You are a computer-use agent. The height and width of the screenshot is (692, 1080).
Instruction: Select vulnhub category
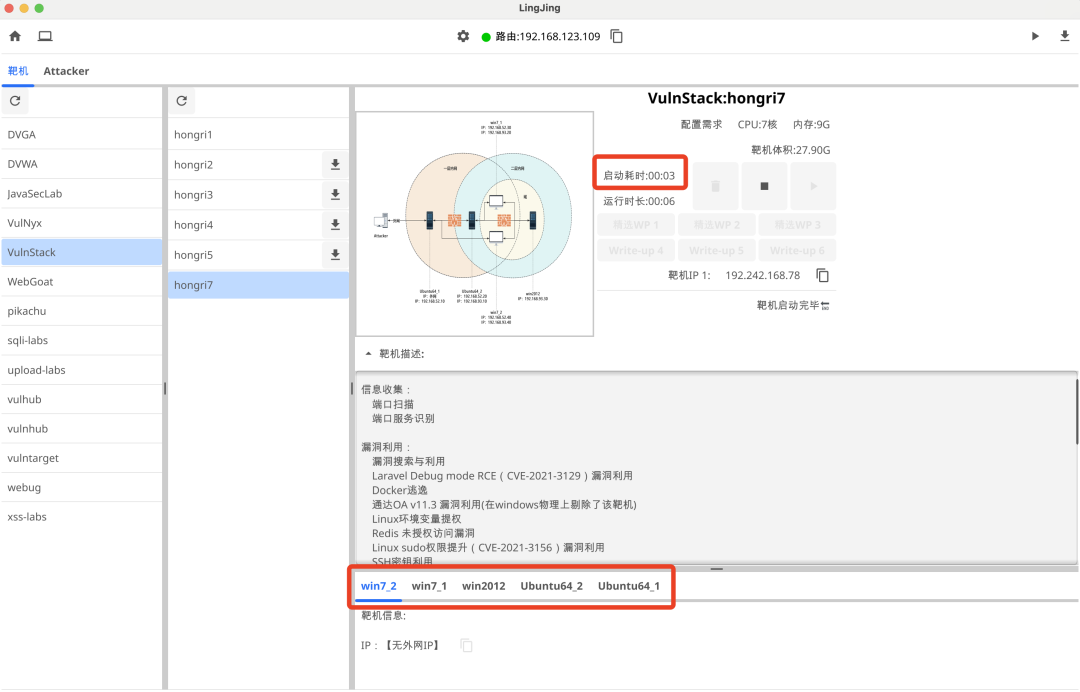[81, 429]
